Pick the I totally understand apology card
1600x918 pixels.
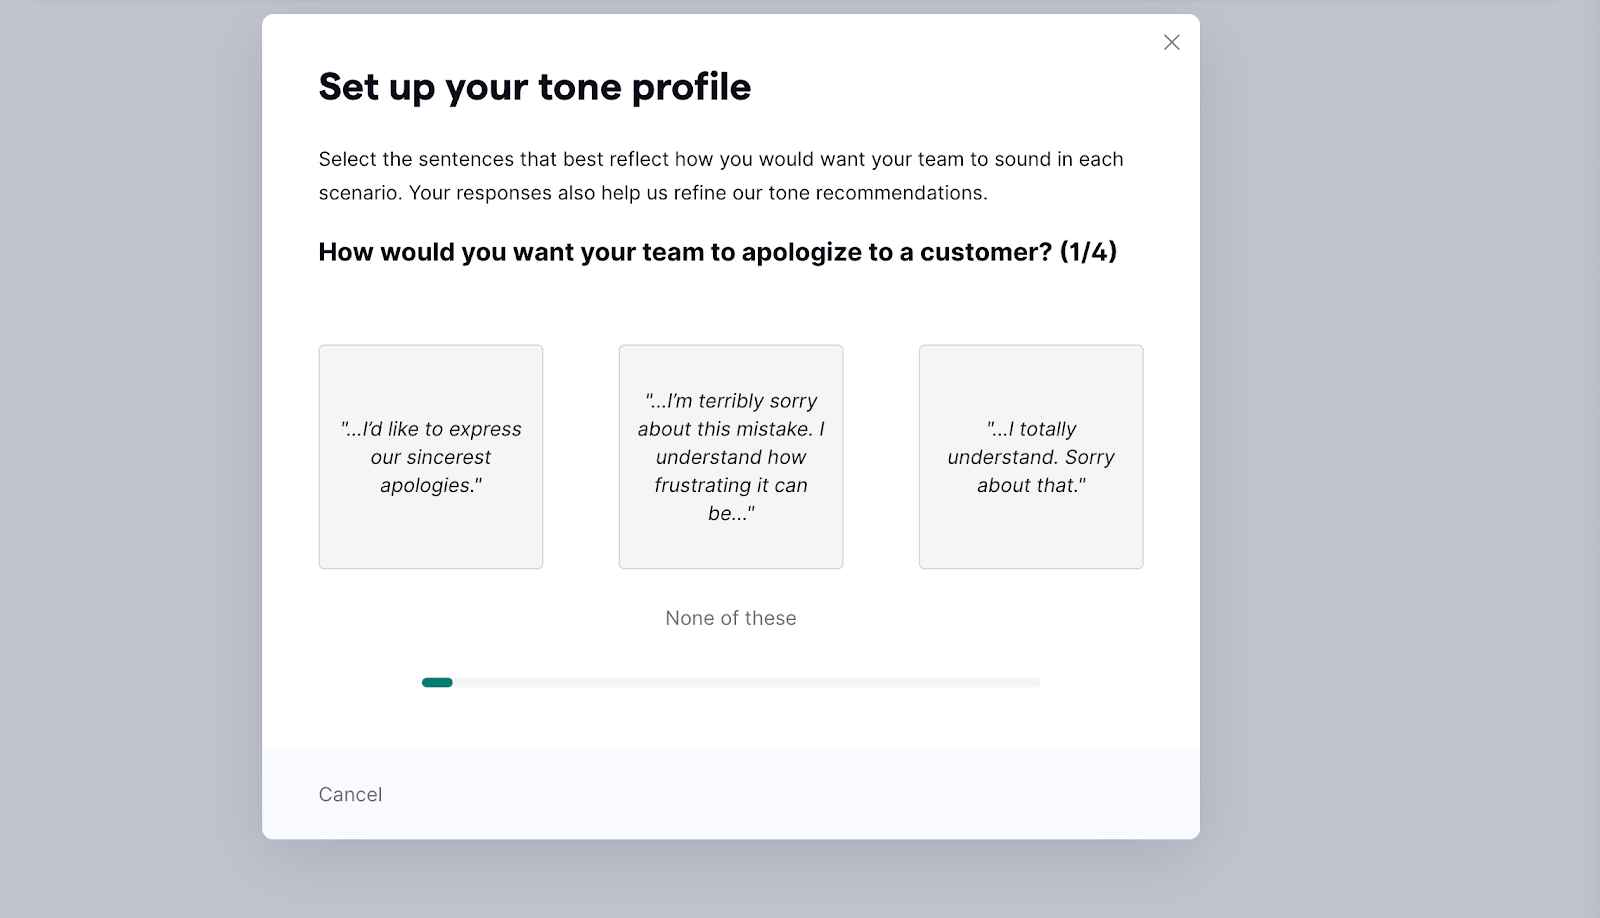pos(1030,457)
